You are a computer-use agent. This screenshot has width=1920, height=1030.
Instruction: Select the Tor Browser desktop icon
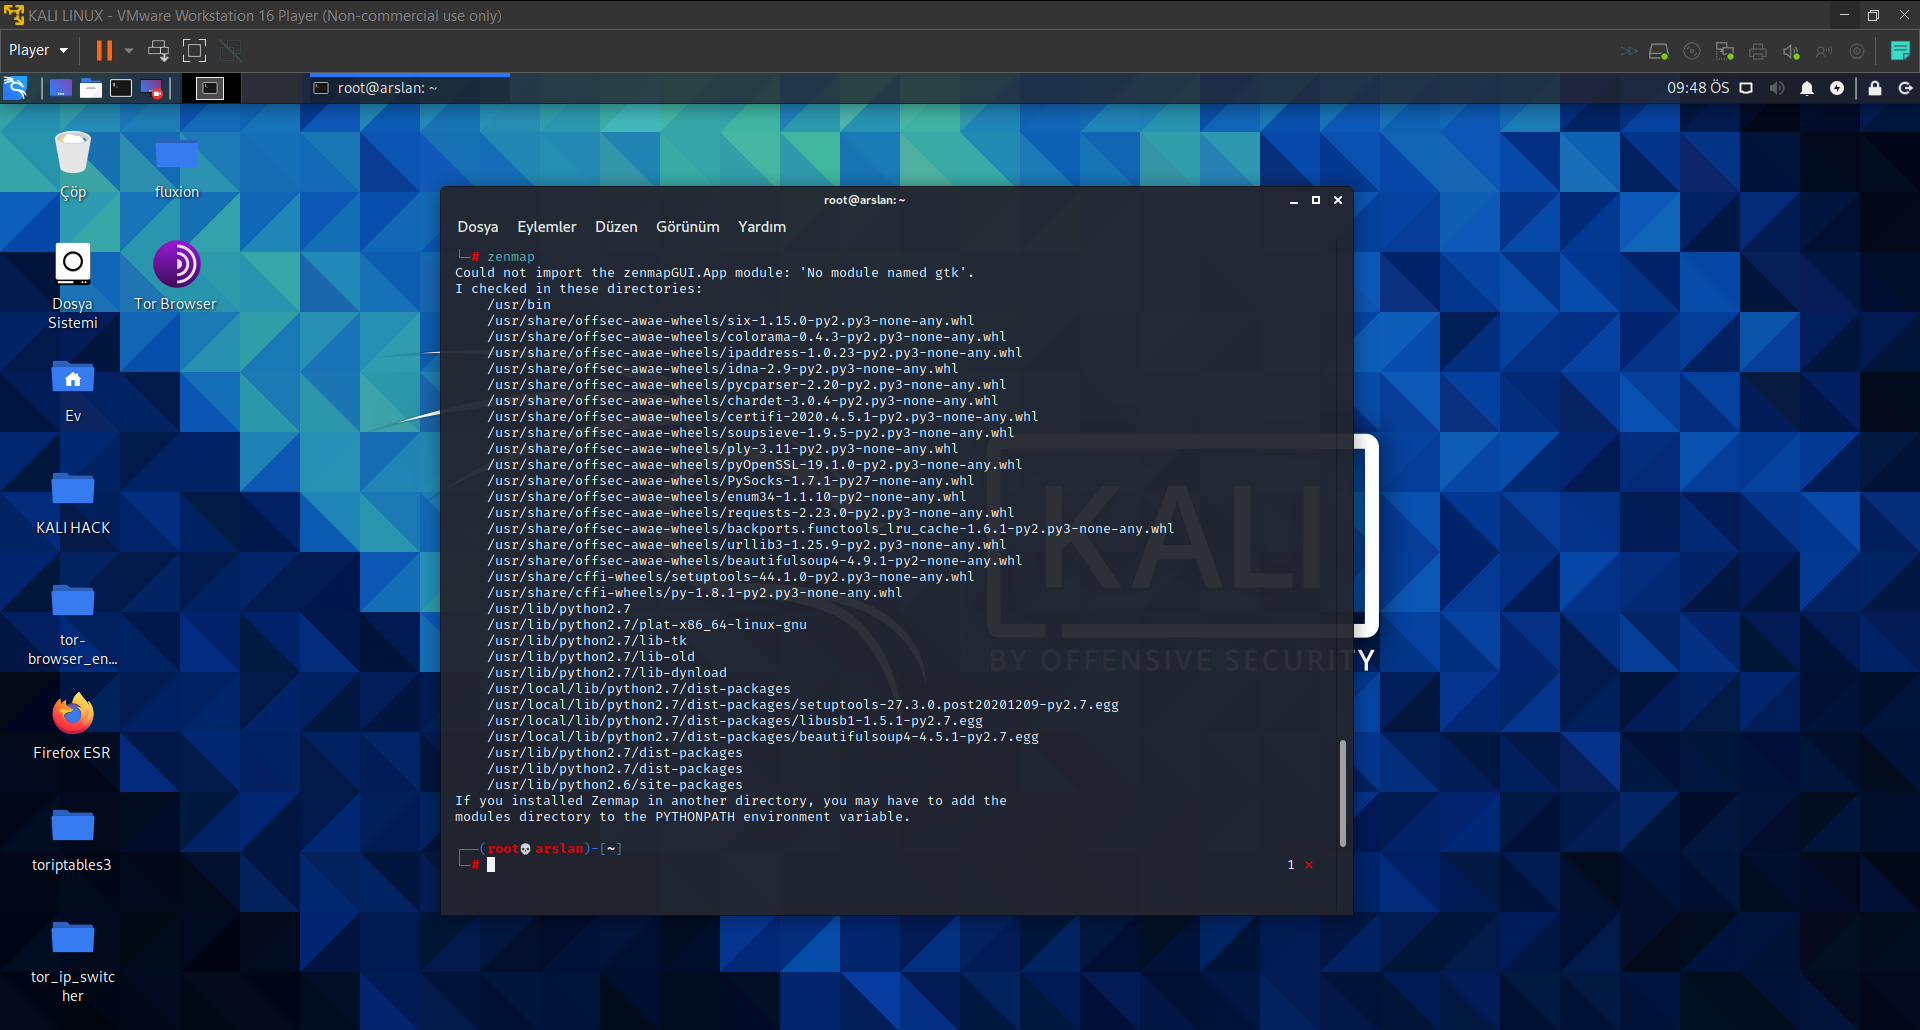[x=176, y=276]
